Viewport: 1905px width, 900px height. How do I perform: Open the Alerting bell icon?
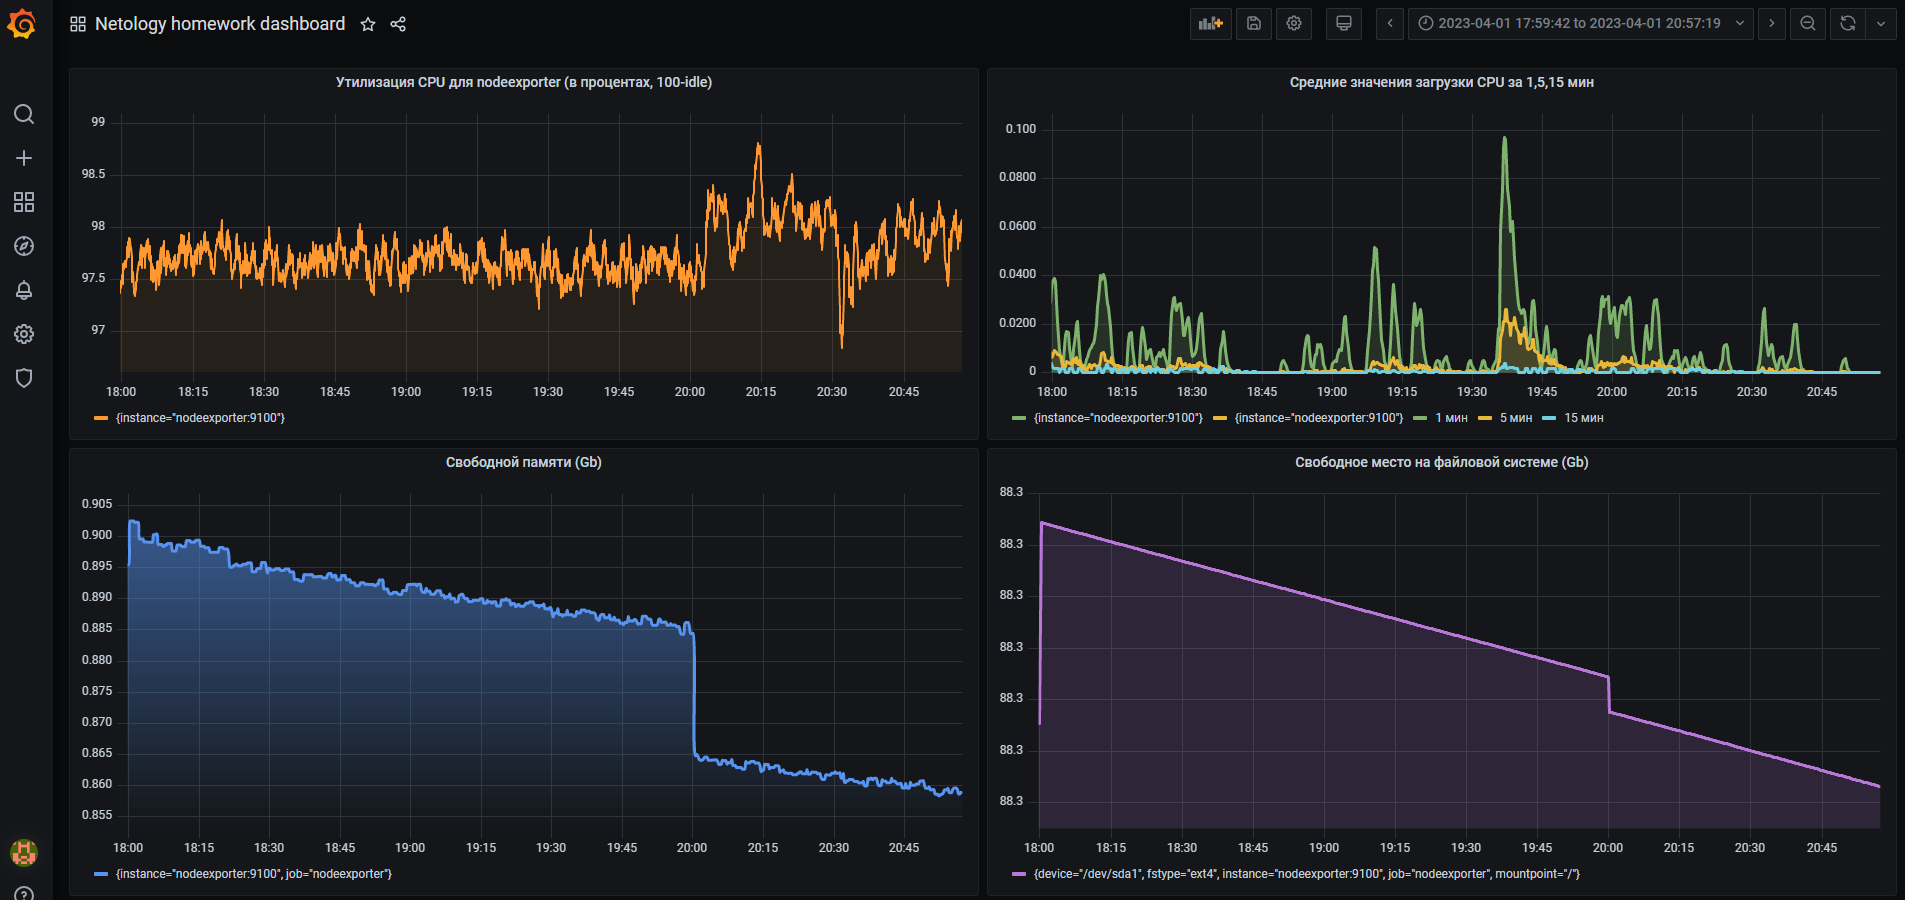click(x=23, y=290)
